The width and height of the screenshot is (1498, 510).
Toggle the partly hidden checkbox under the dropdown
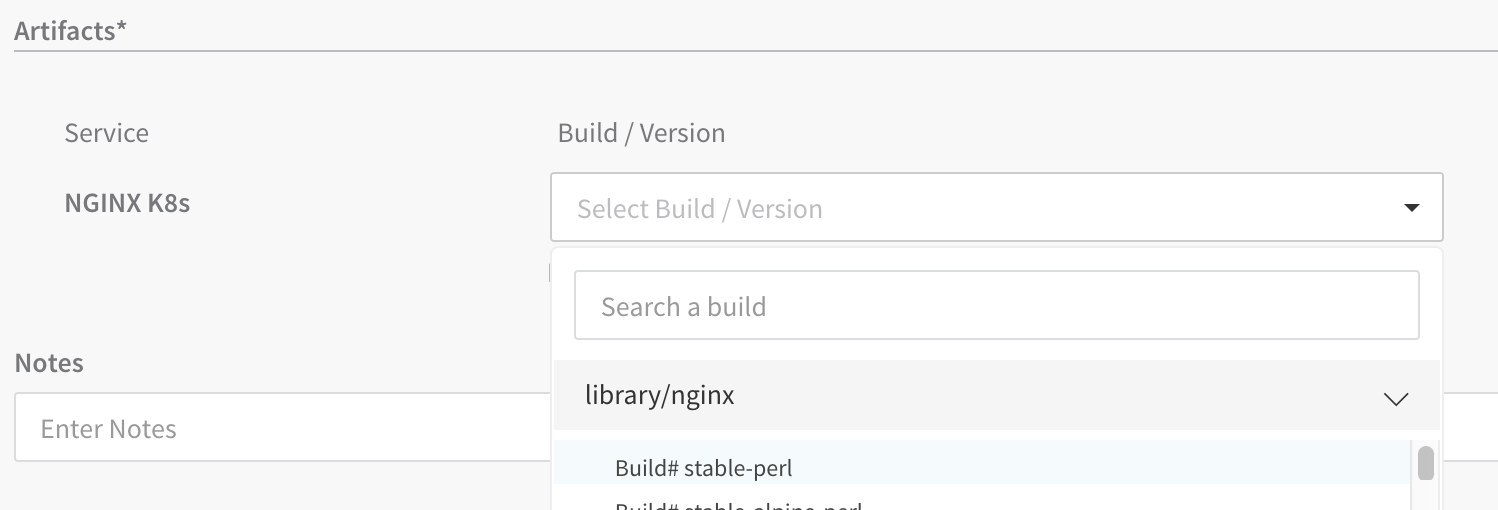pos(551,273)
